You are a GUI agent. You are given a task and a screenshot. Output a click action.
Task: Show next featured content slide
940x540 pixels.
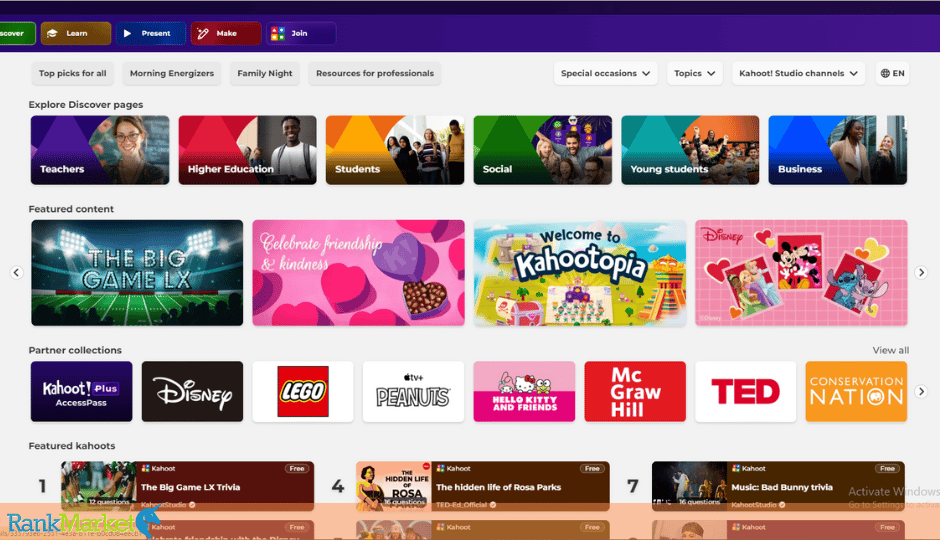tap(921, 273)
